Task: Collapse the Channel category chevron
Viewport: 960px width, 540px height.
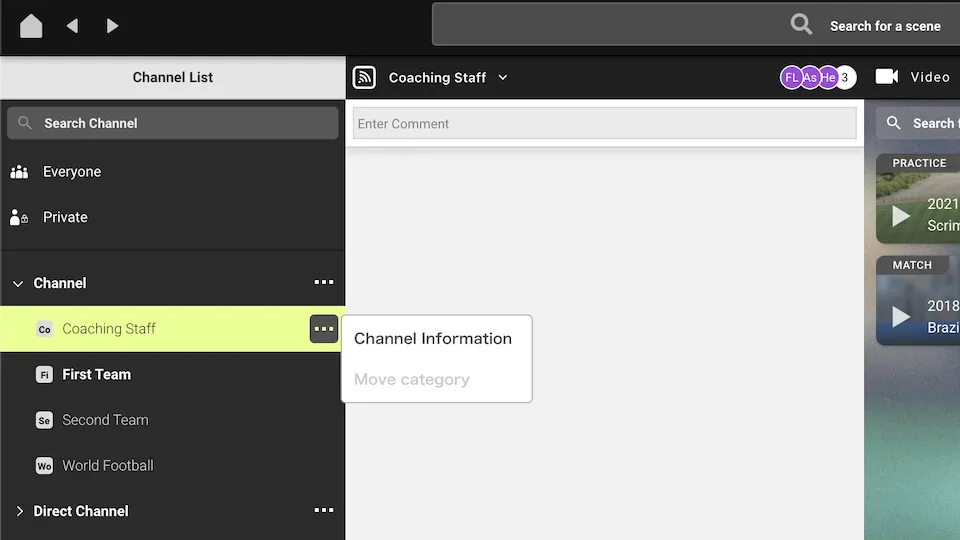Action: (x=18, y=283)
